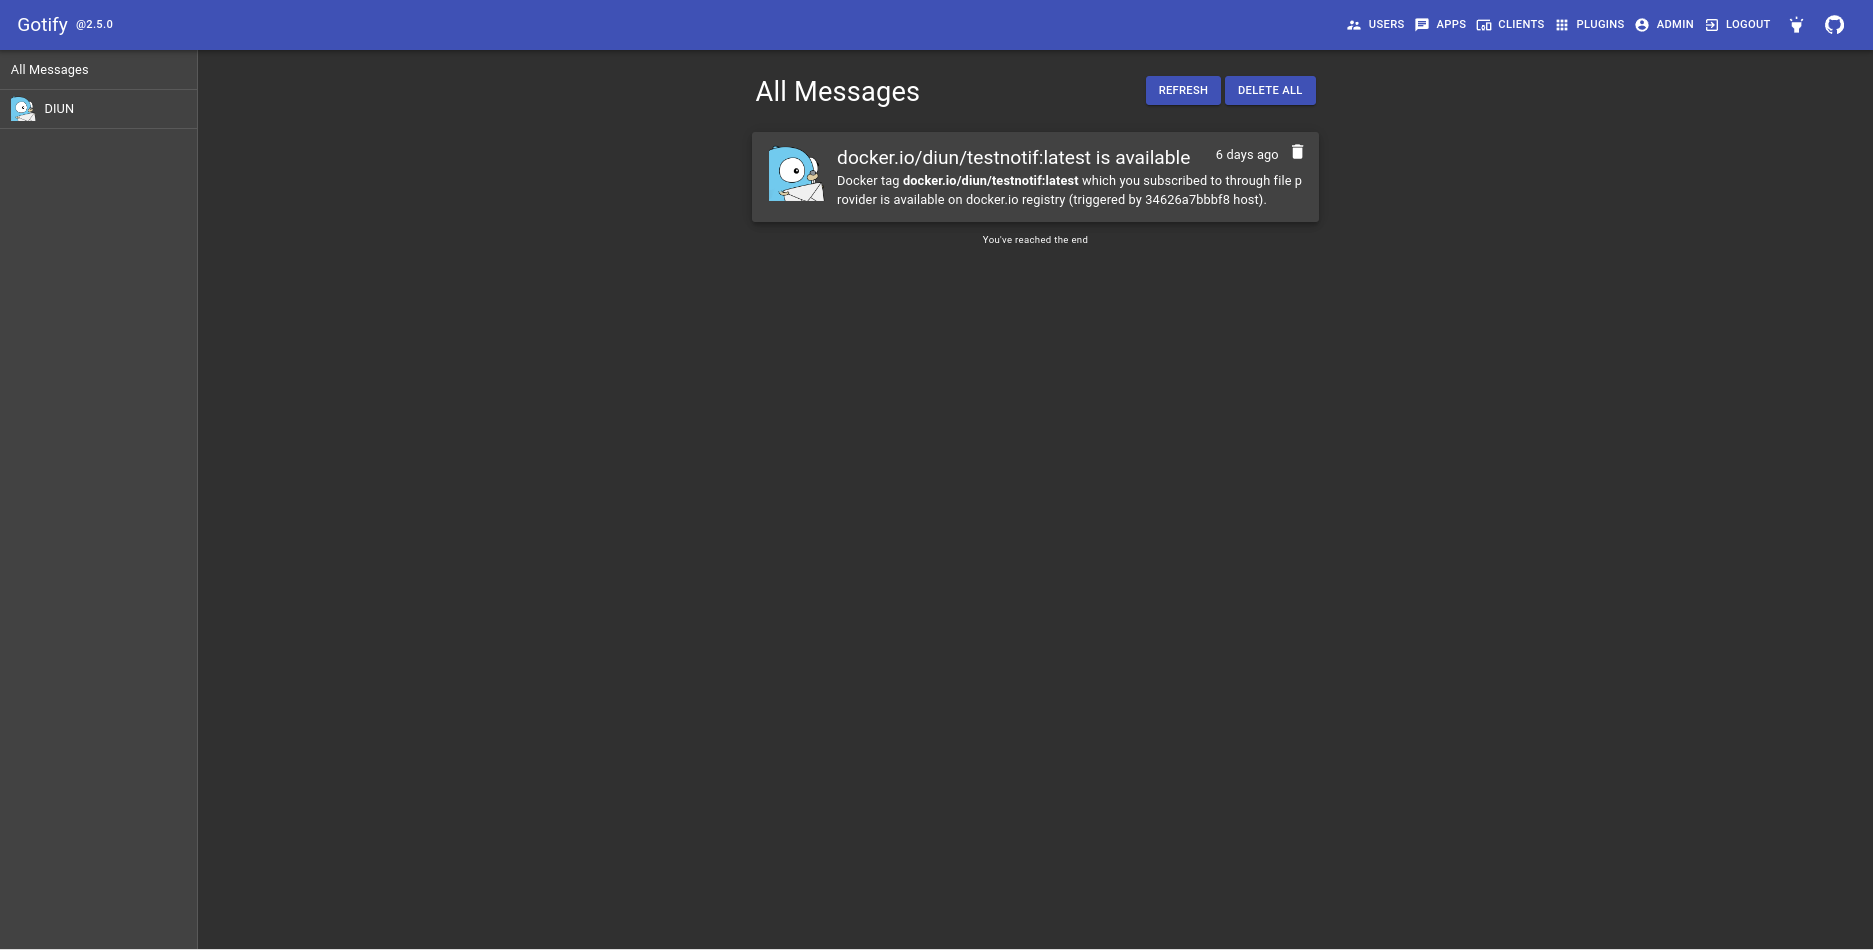Click the gopher avatar on the message card
1873x950 pixels.
click(x=796, y=174)
